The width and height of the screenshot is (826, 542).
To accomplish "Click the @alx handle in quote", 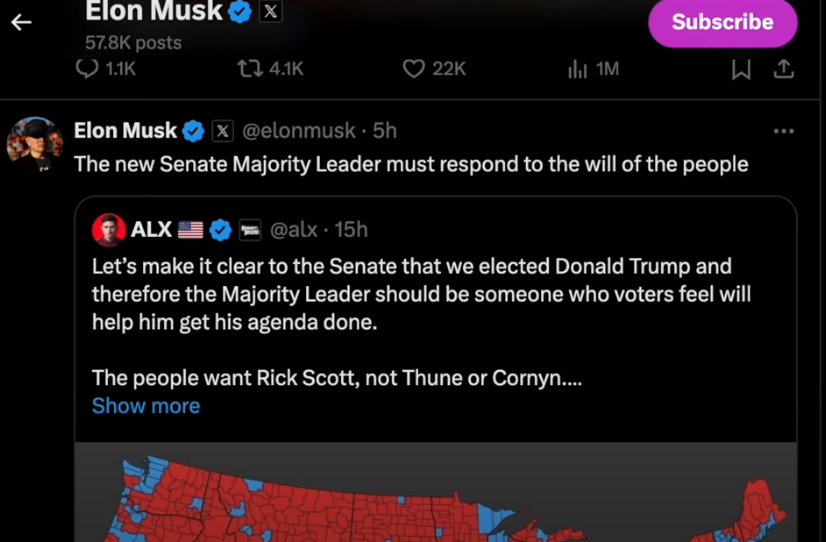I will click(x=294, y=230).
